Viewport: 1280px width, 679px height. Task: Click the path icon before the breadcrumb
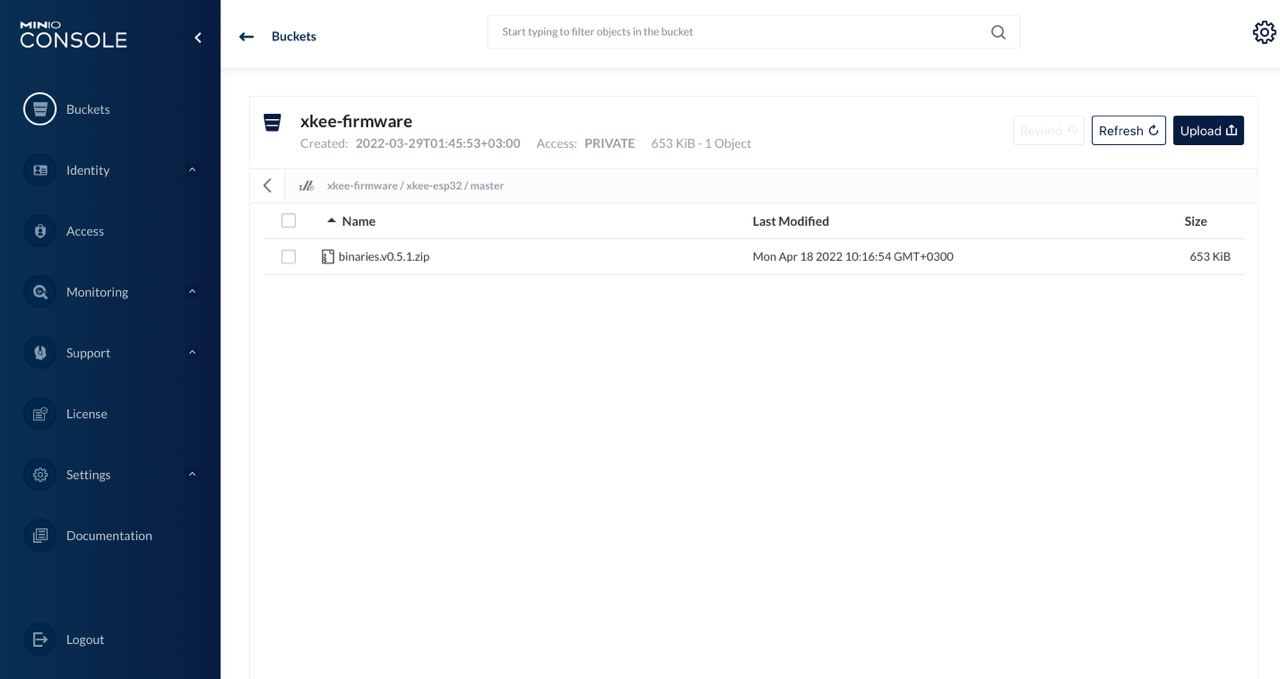[306, 186]
